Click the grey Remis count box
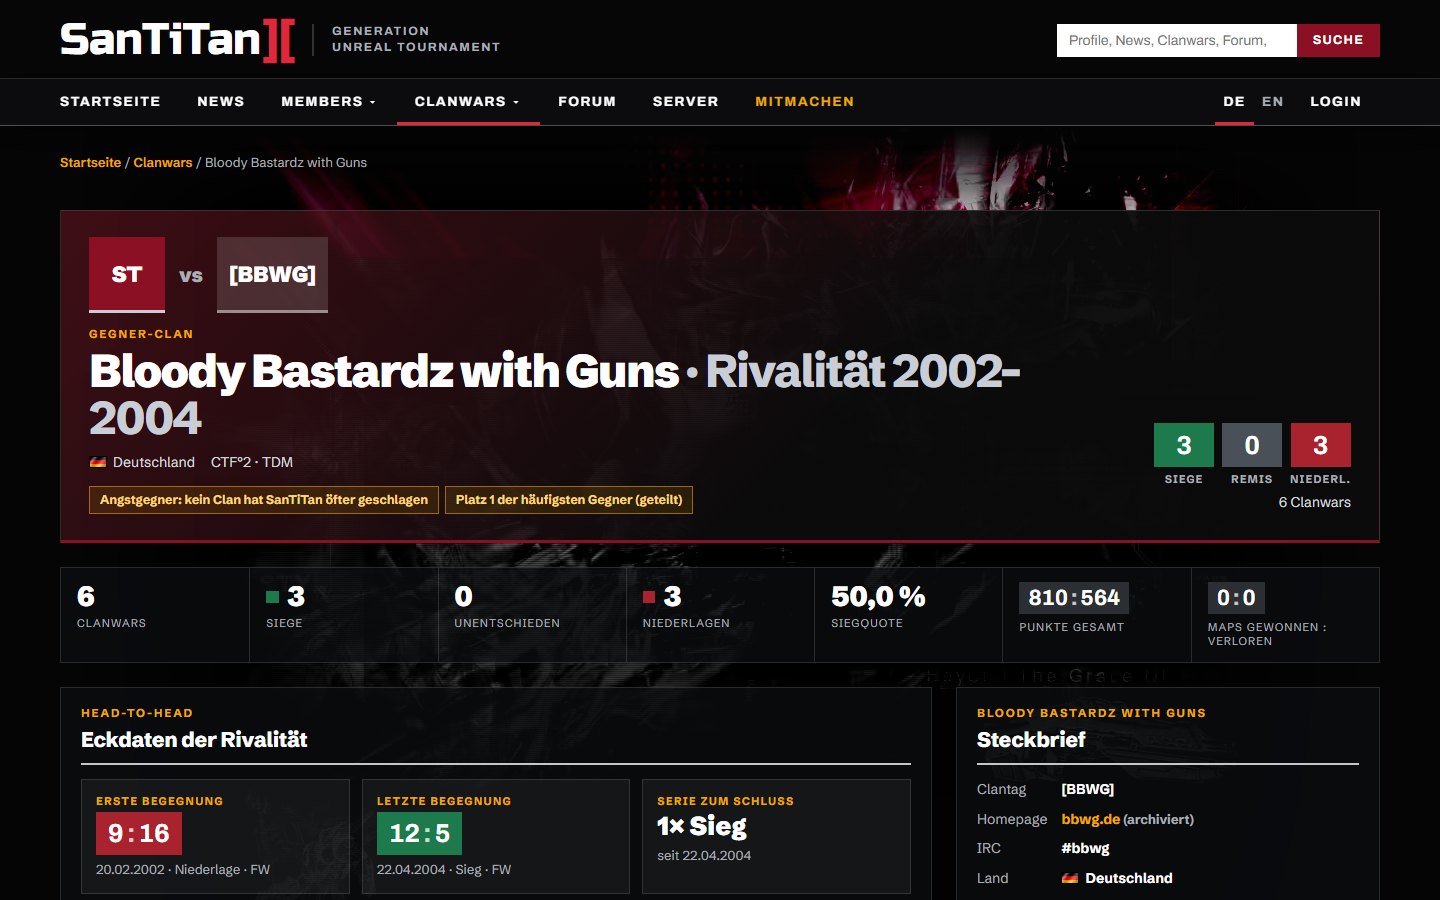The height and width of the screenshot is (900, 1440). point(1252,445)
